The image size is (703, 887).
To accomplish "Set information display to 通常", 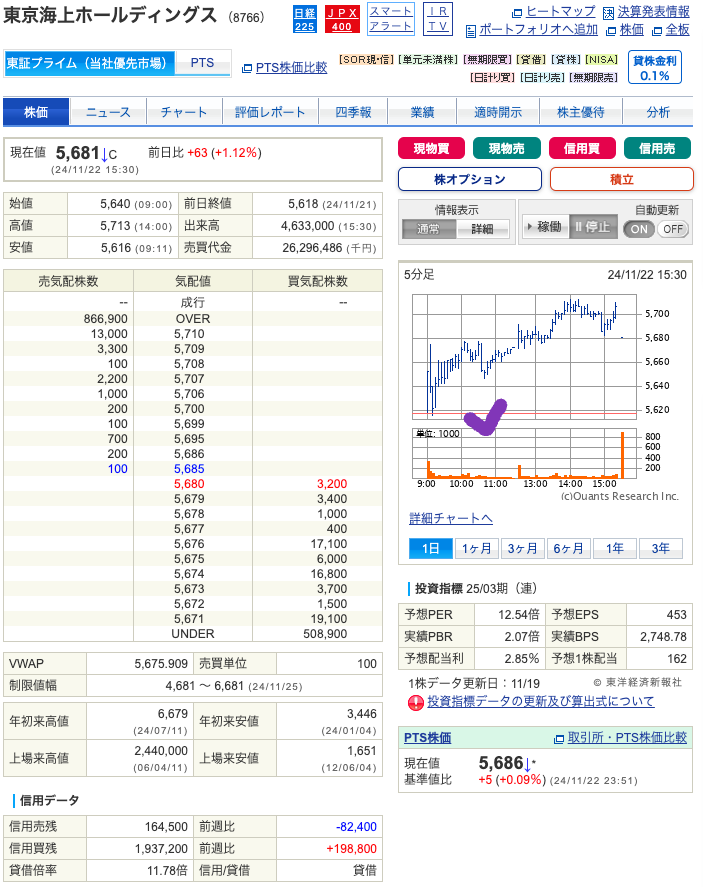I will pyautogui.click(x=428, y=229).
